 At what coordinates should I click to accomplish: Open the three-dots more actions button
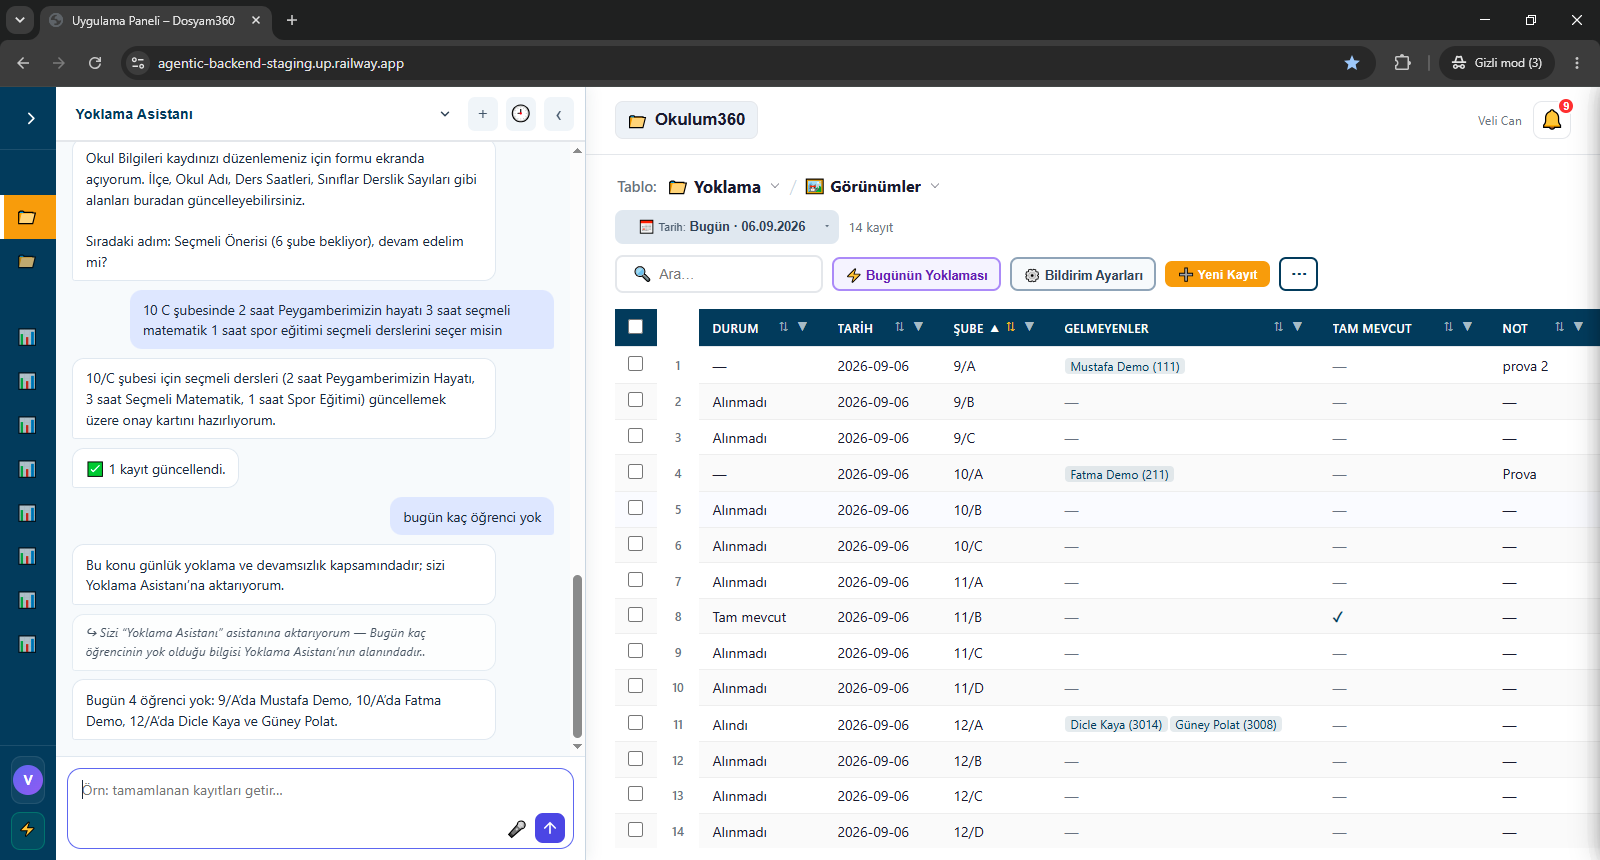coord(1298,274)
